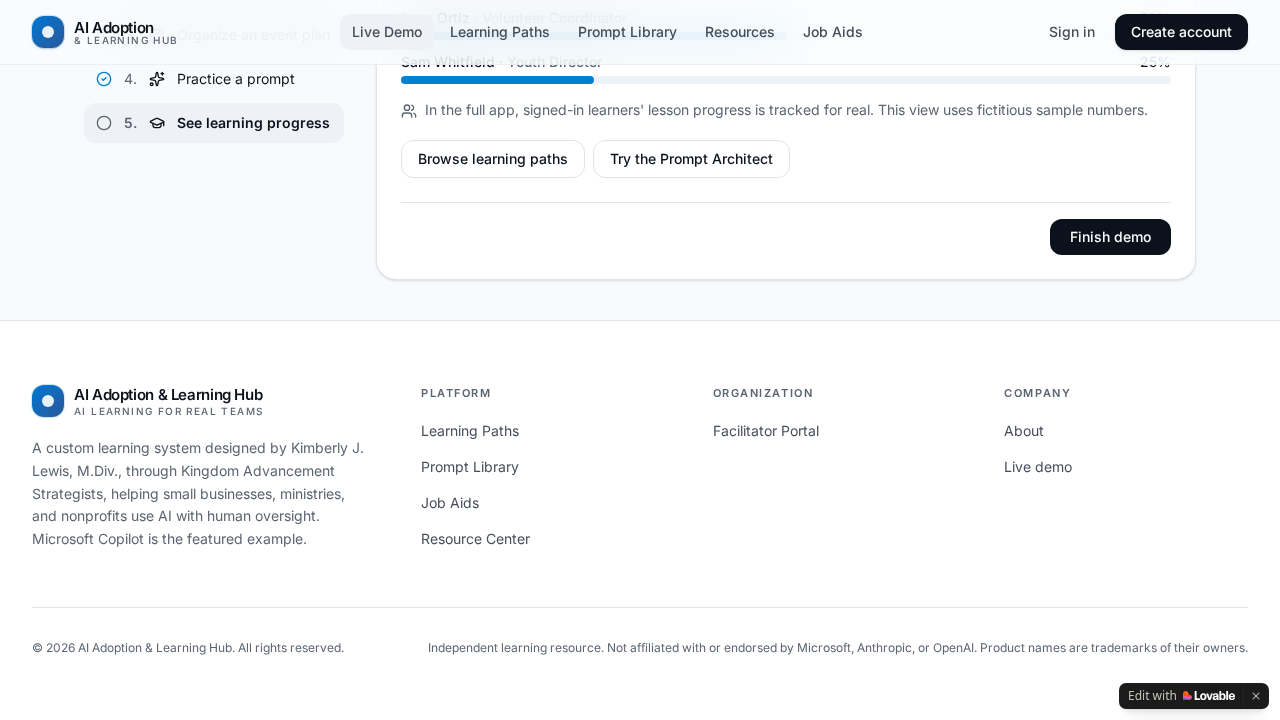This screenshot has height=720, width=1280.
Task: Click the Independent learning resource disclaimer text
Action: coord(838,648)
